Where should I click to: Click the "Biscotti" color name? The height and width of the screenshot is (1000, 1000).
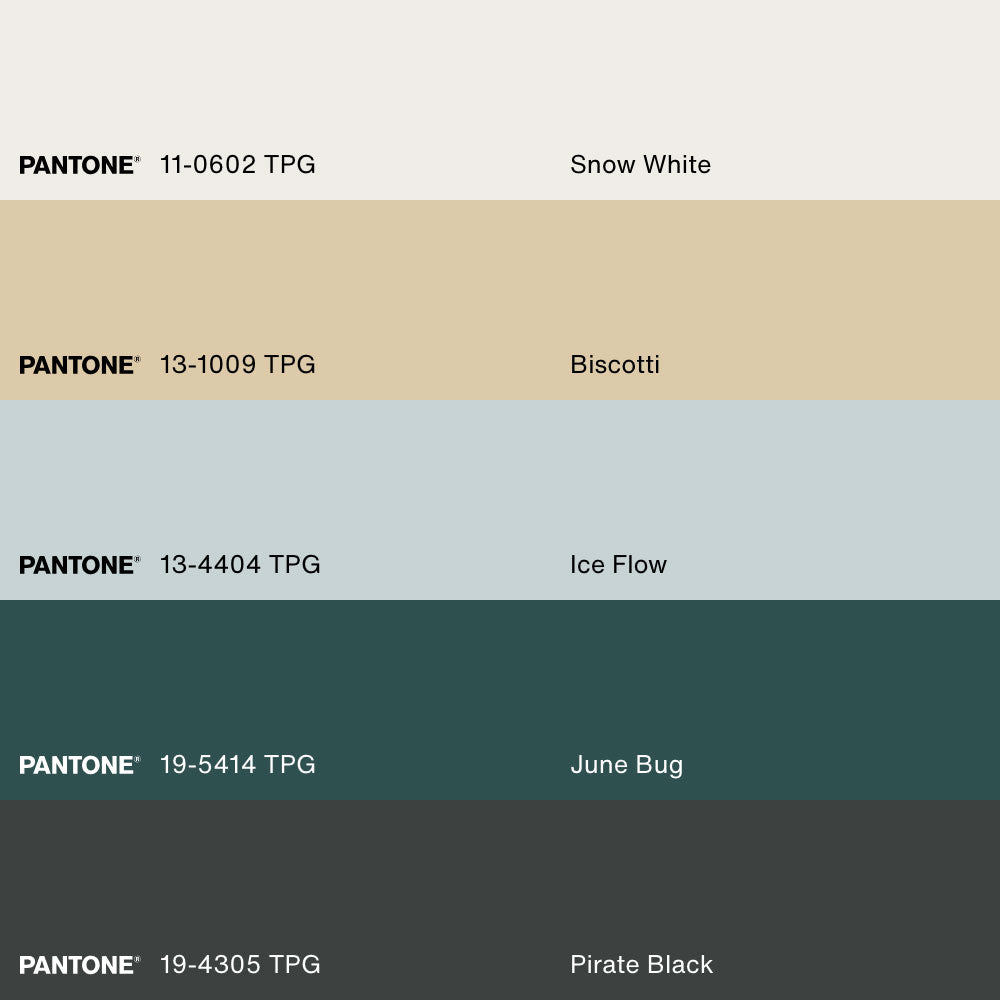click(x=615, y=365)
